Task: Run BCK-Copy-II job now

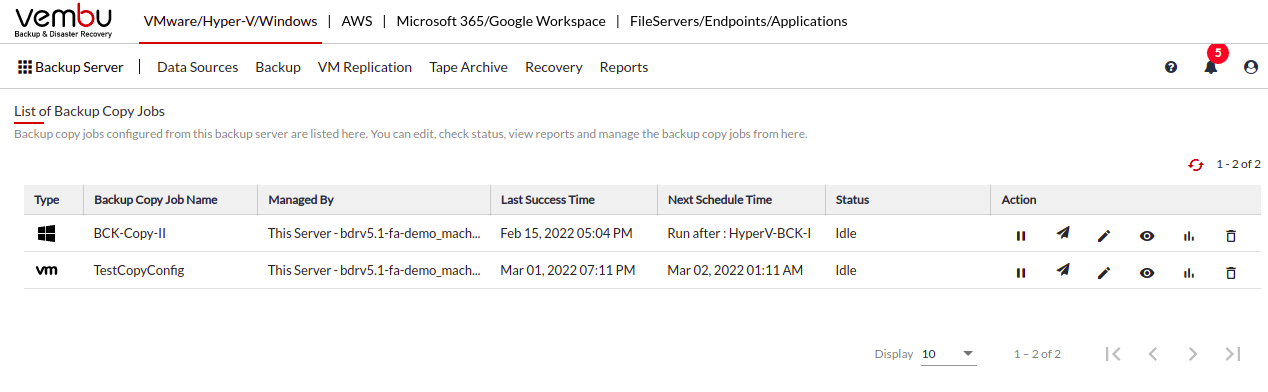Action: (1063, 234)
